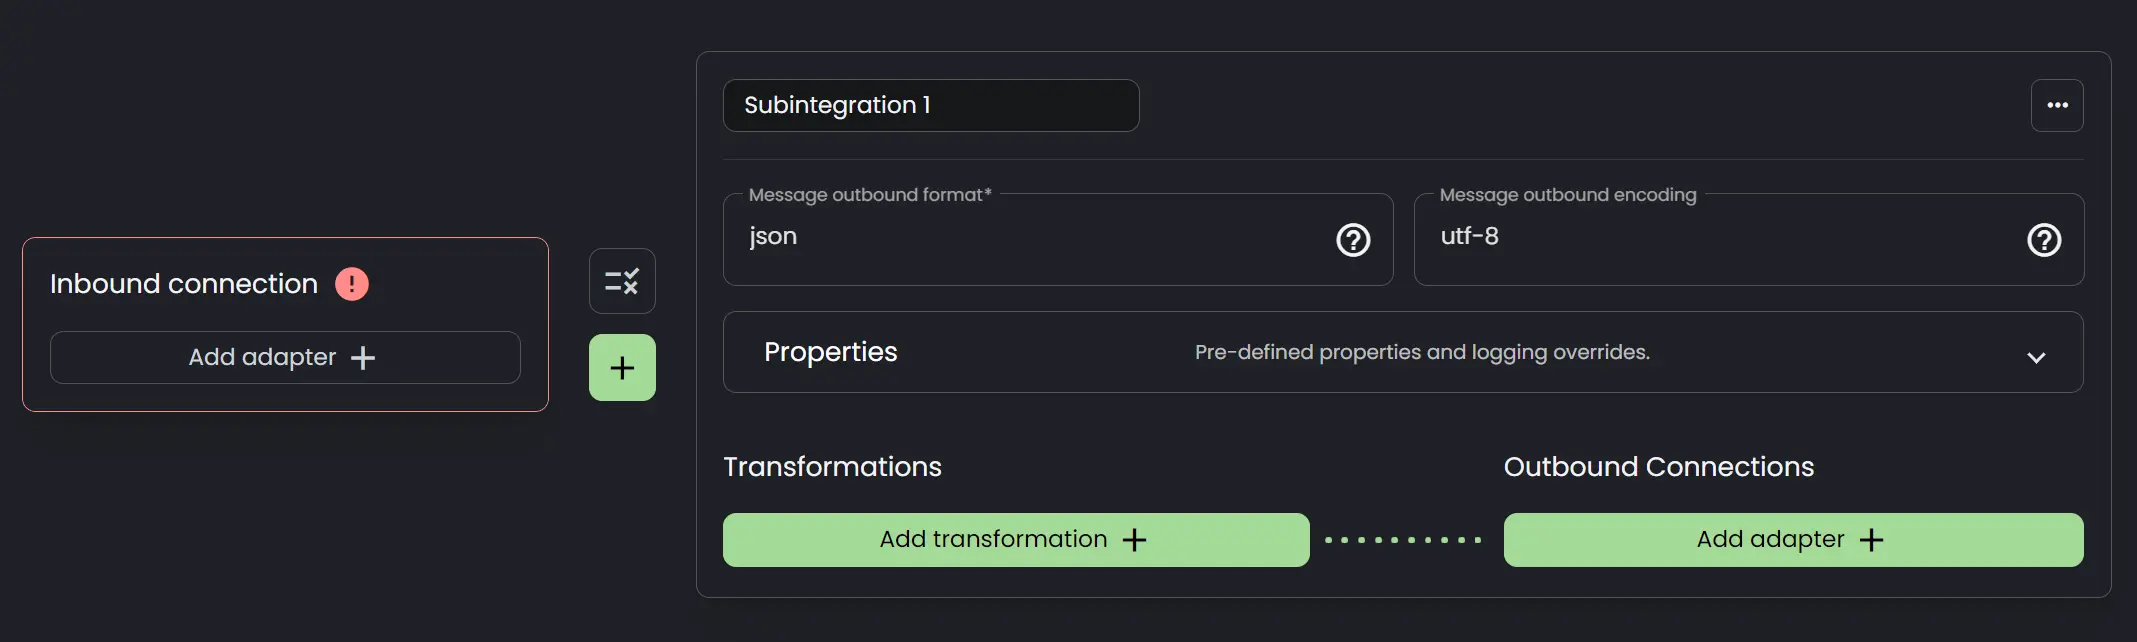Expand the Properties chevron arrow
This screenshot has width=2137, height=642.
[2036, 357]
